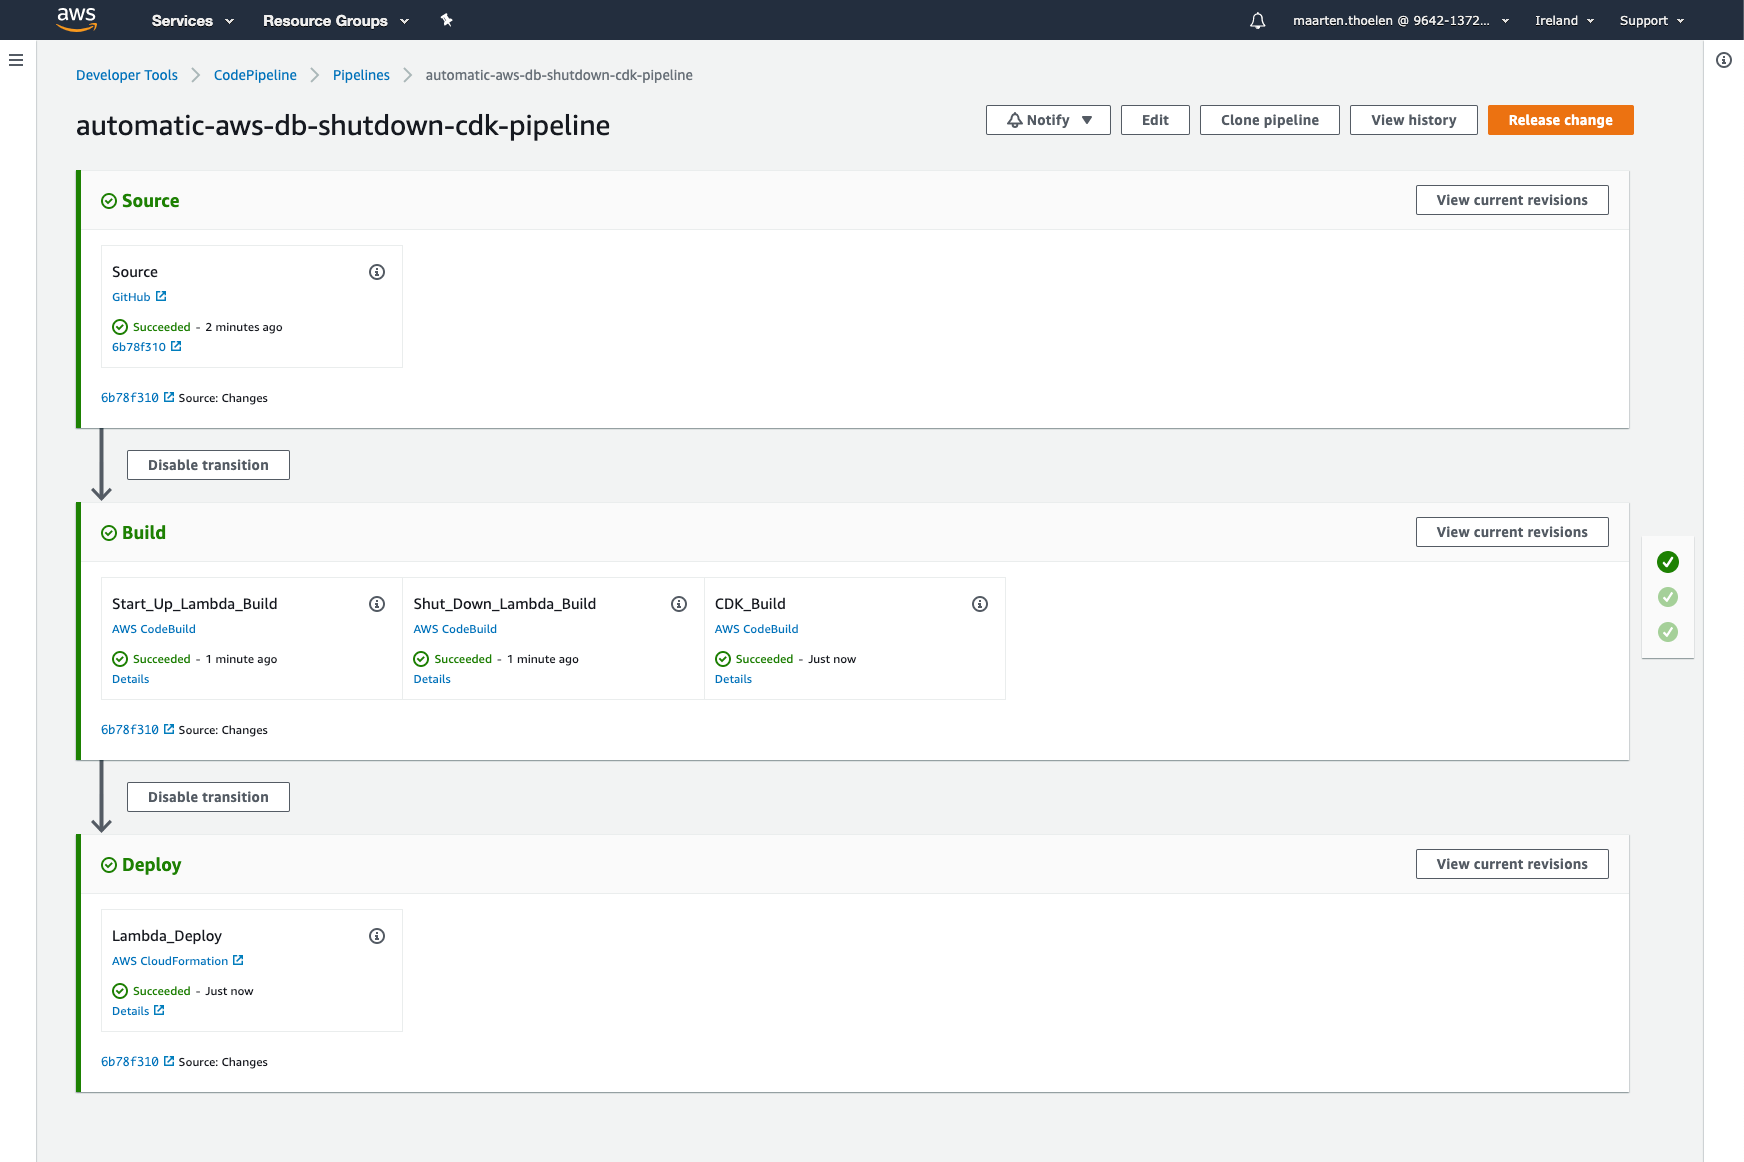Click the Edit pipeline button
This screenshot has width=1744, height=1162.
1155,120
